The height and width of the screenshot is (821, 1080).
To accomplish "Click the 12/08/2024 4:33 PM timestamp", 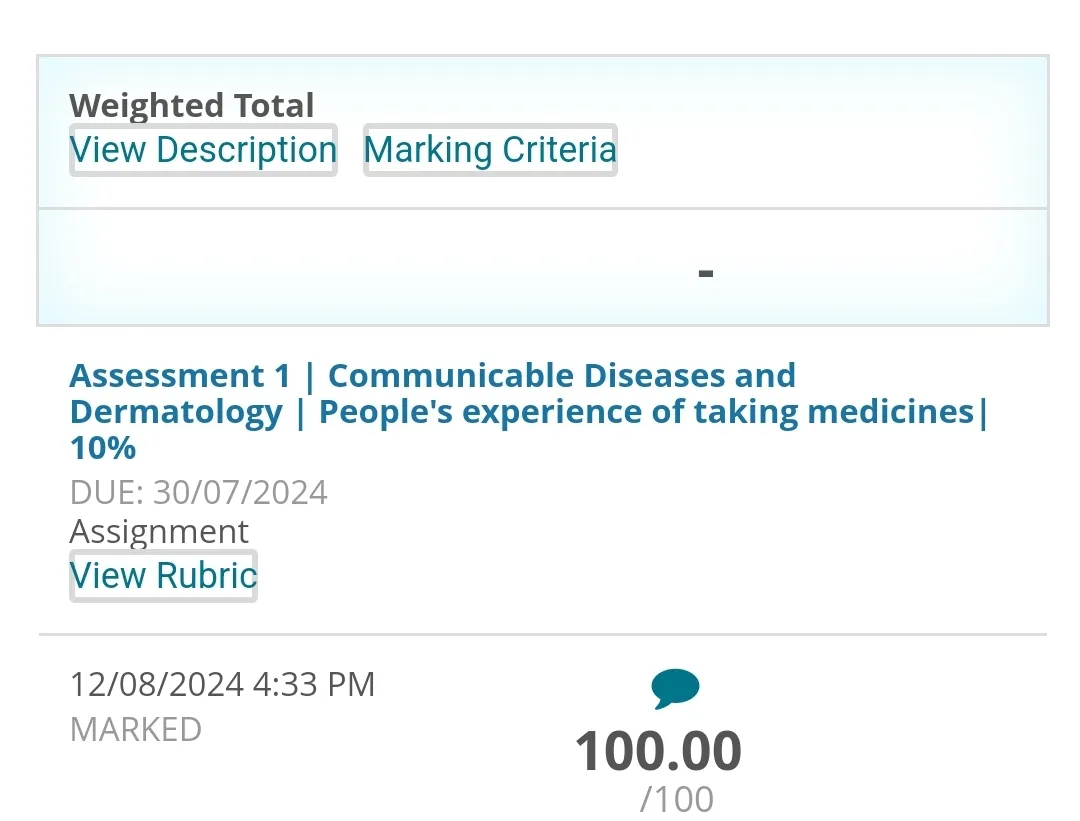I will click(222, 685).
